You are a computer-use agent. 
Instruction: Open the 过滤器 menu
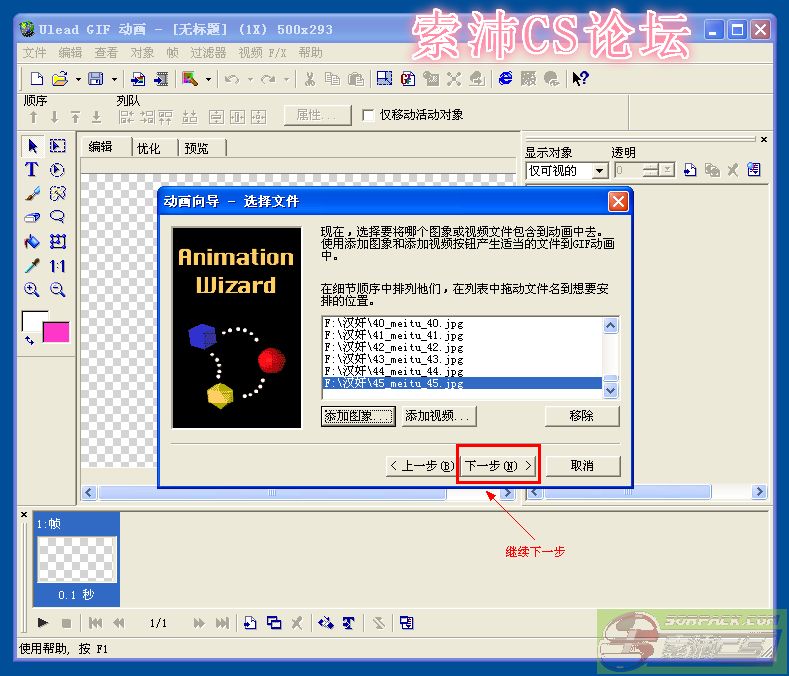[x=208, y=53]
